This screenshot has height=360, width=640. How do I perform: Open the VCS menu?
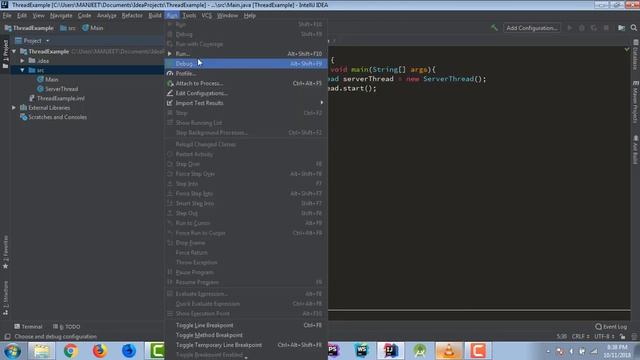point(207,16)
